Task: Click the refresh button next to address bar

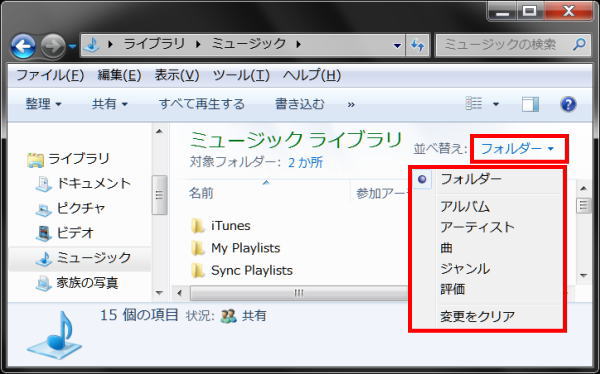Action: tap(417, 46)
